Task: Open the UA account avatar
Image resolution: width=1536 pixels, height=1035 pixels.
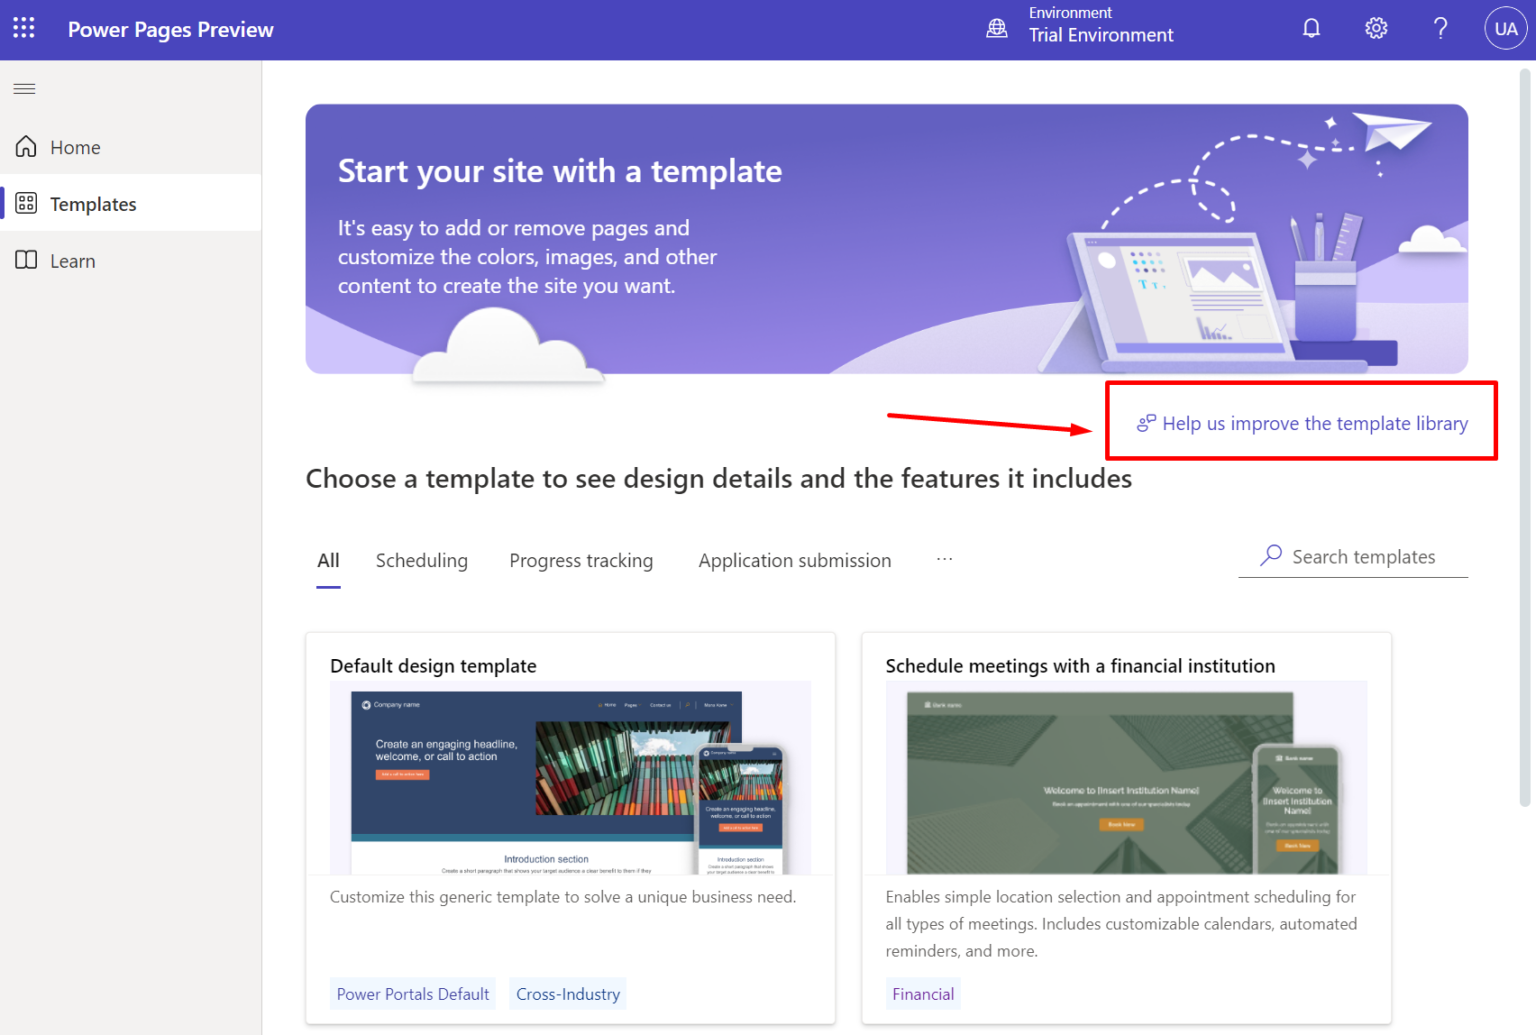Action: click(1506, 28)
